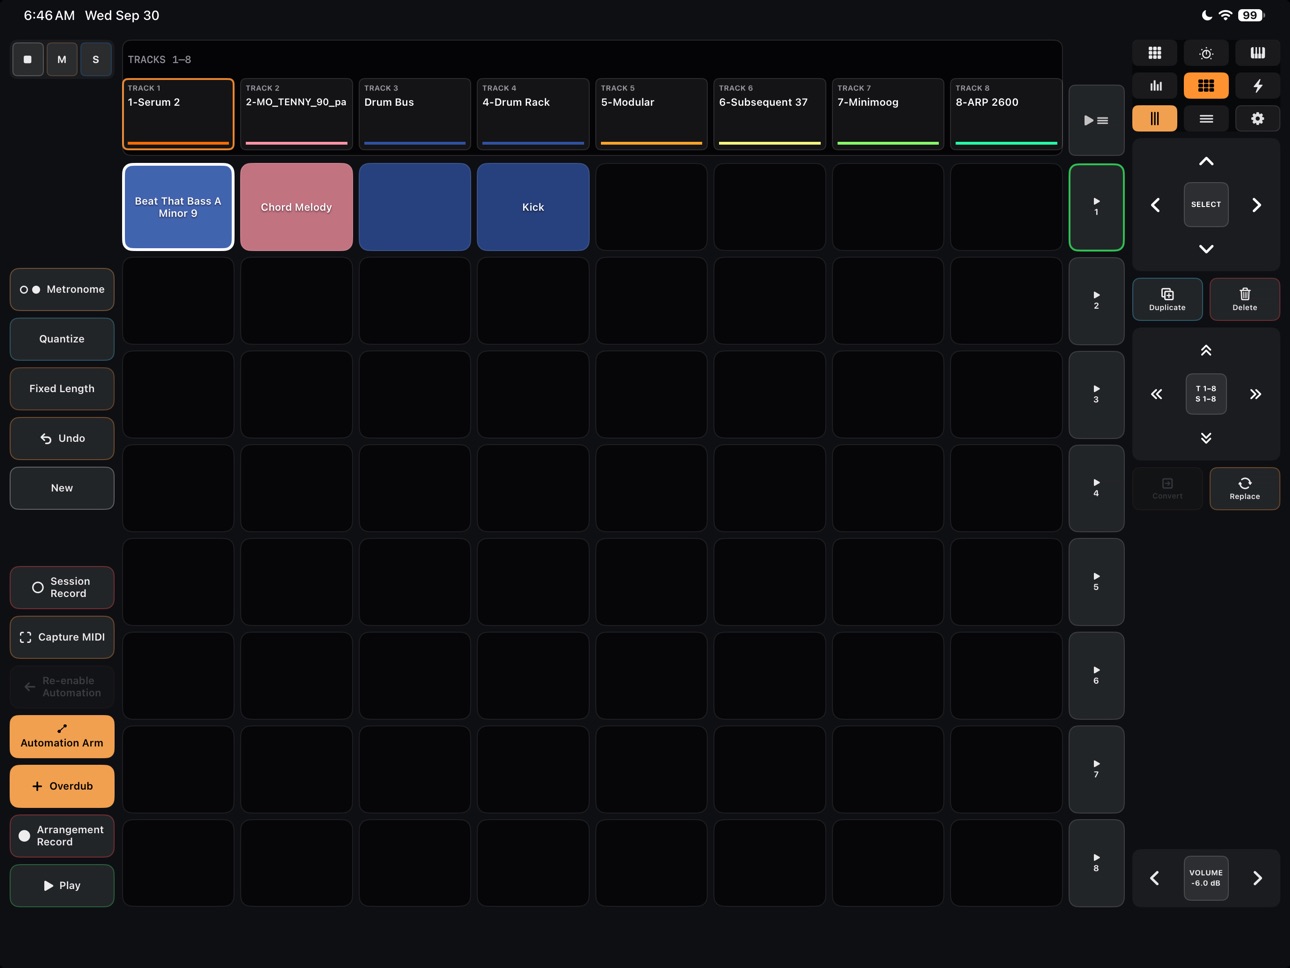Image resolution: width=1290 pixels, height=968 pixels.
Task: Launch scene 3
Action: (x=1096, y=395)
